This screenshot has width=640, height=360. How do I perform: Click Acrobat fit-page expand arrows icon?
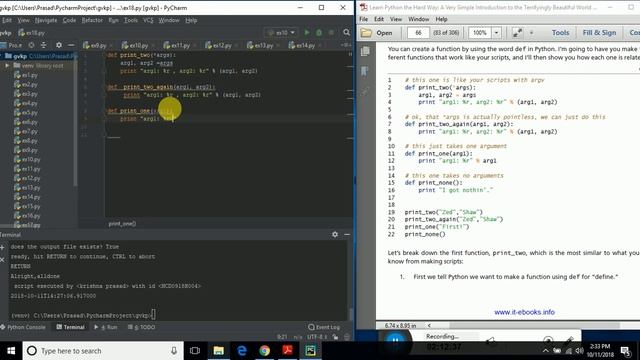517,33
